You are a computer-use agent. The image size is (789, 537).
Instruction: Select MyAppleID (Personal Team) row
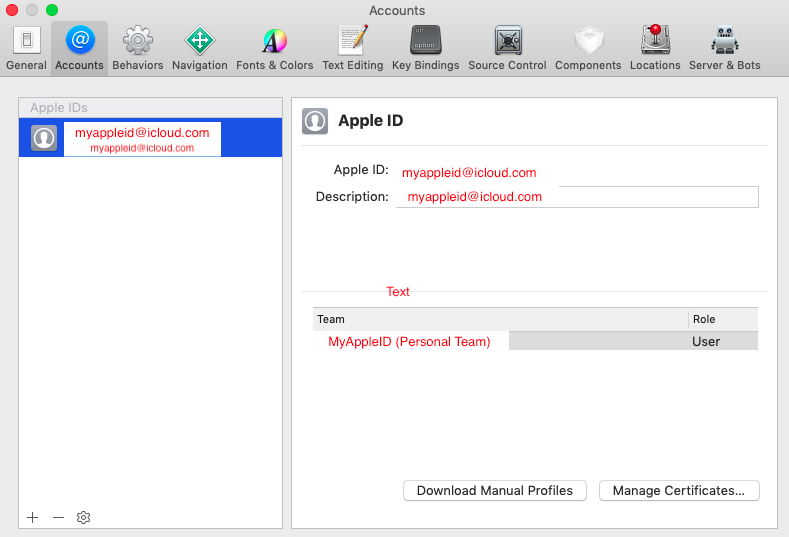pos(535,341)
